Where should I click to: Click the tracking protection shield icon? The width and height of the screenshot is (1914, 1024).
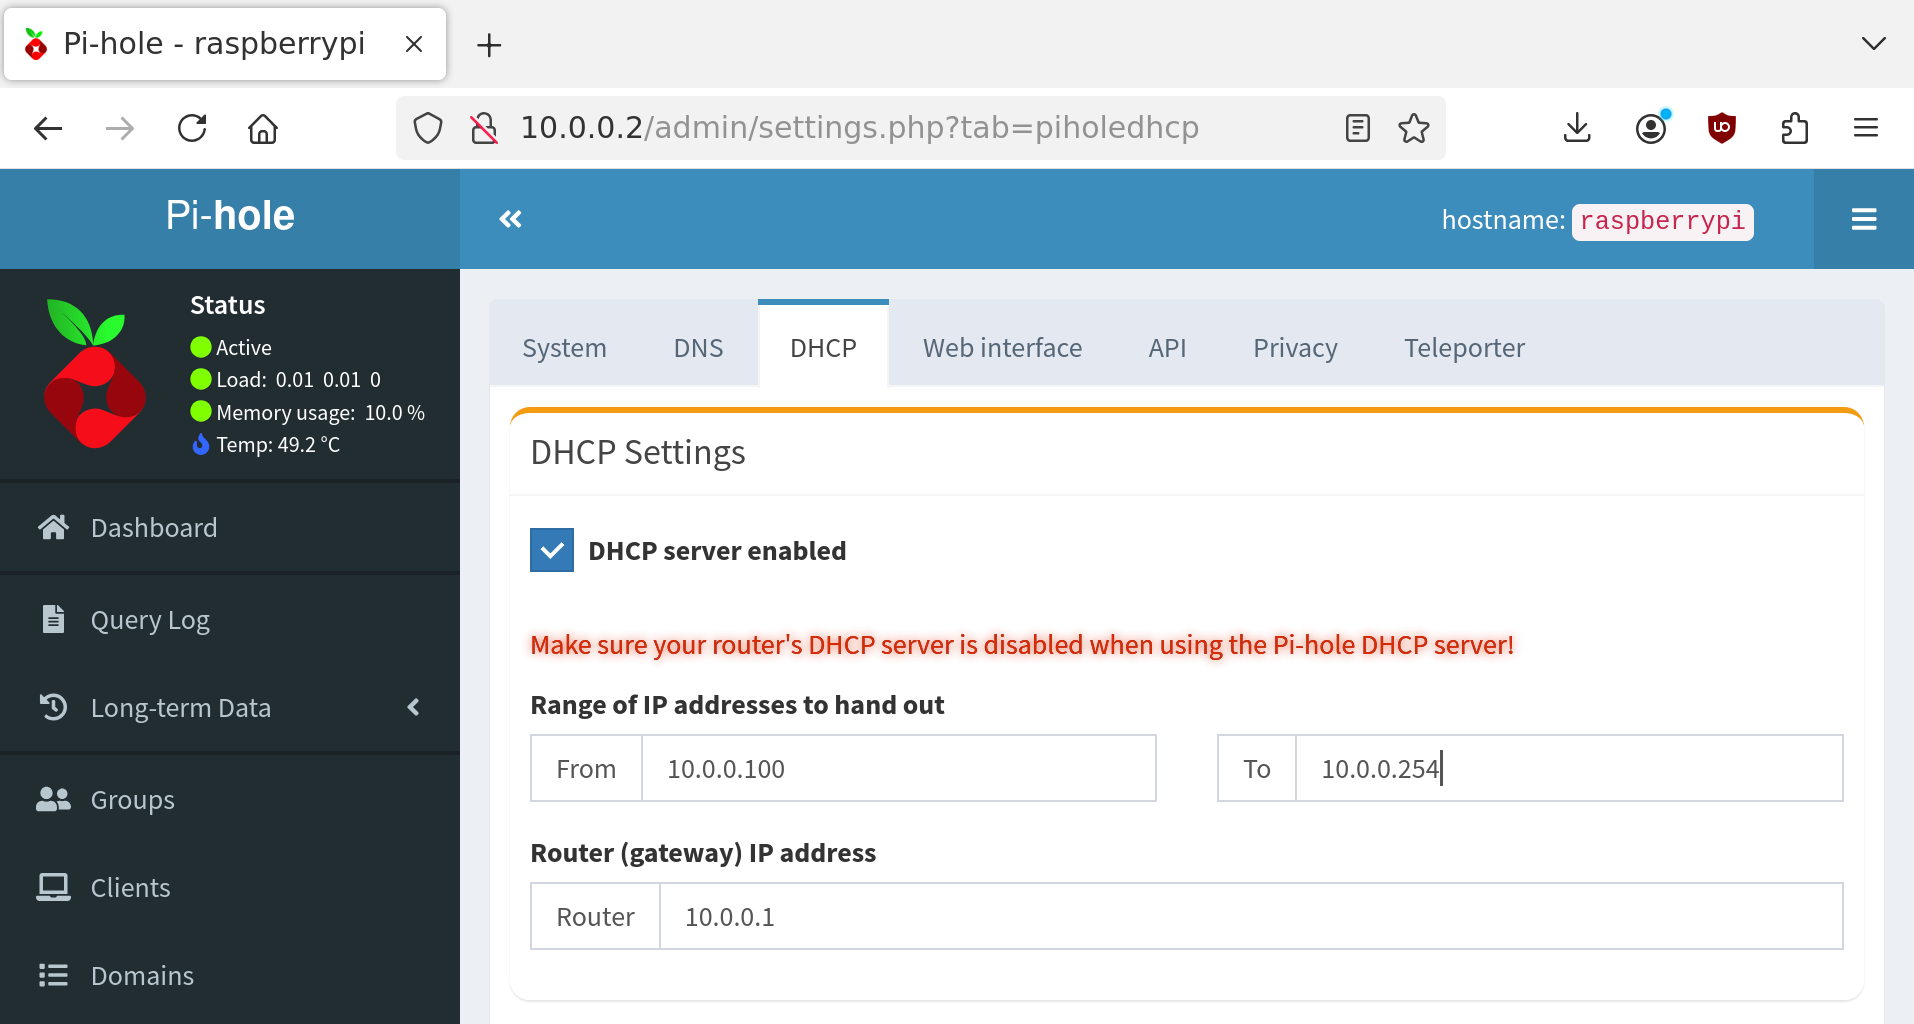coord(428,128)
